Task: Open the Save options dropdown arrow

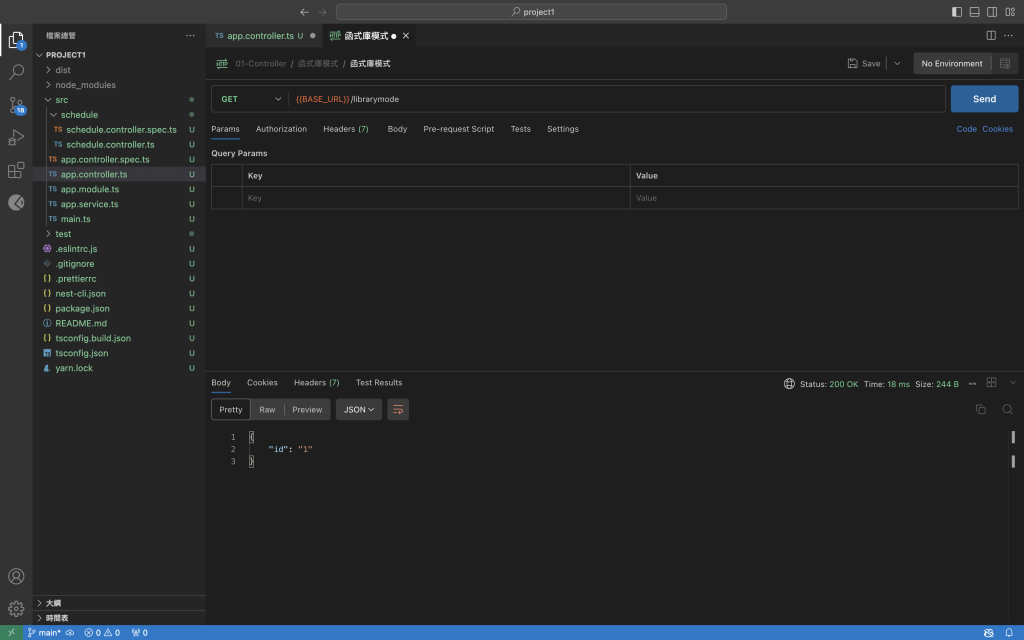Action: 897,63
